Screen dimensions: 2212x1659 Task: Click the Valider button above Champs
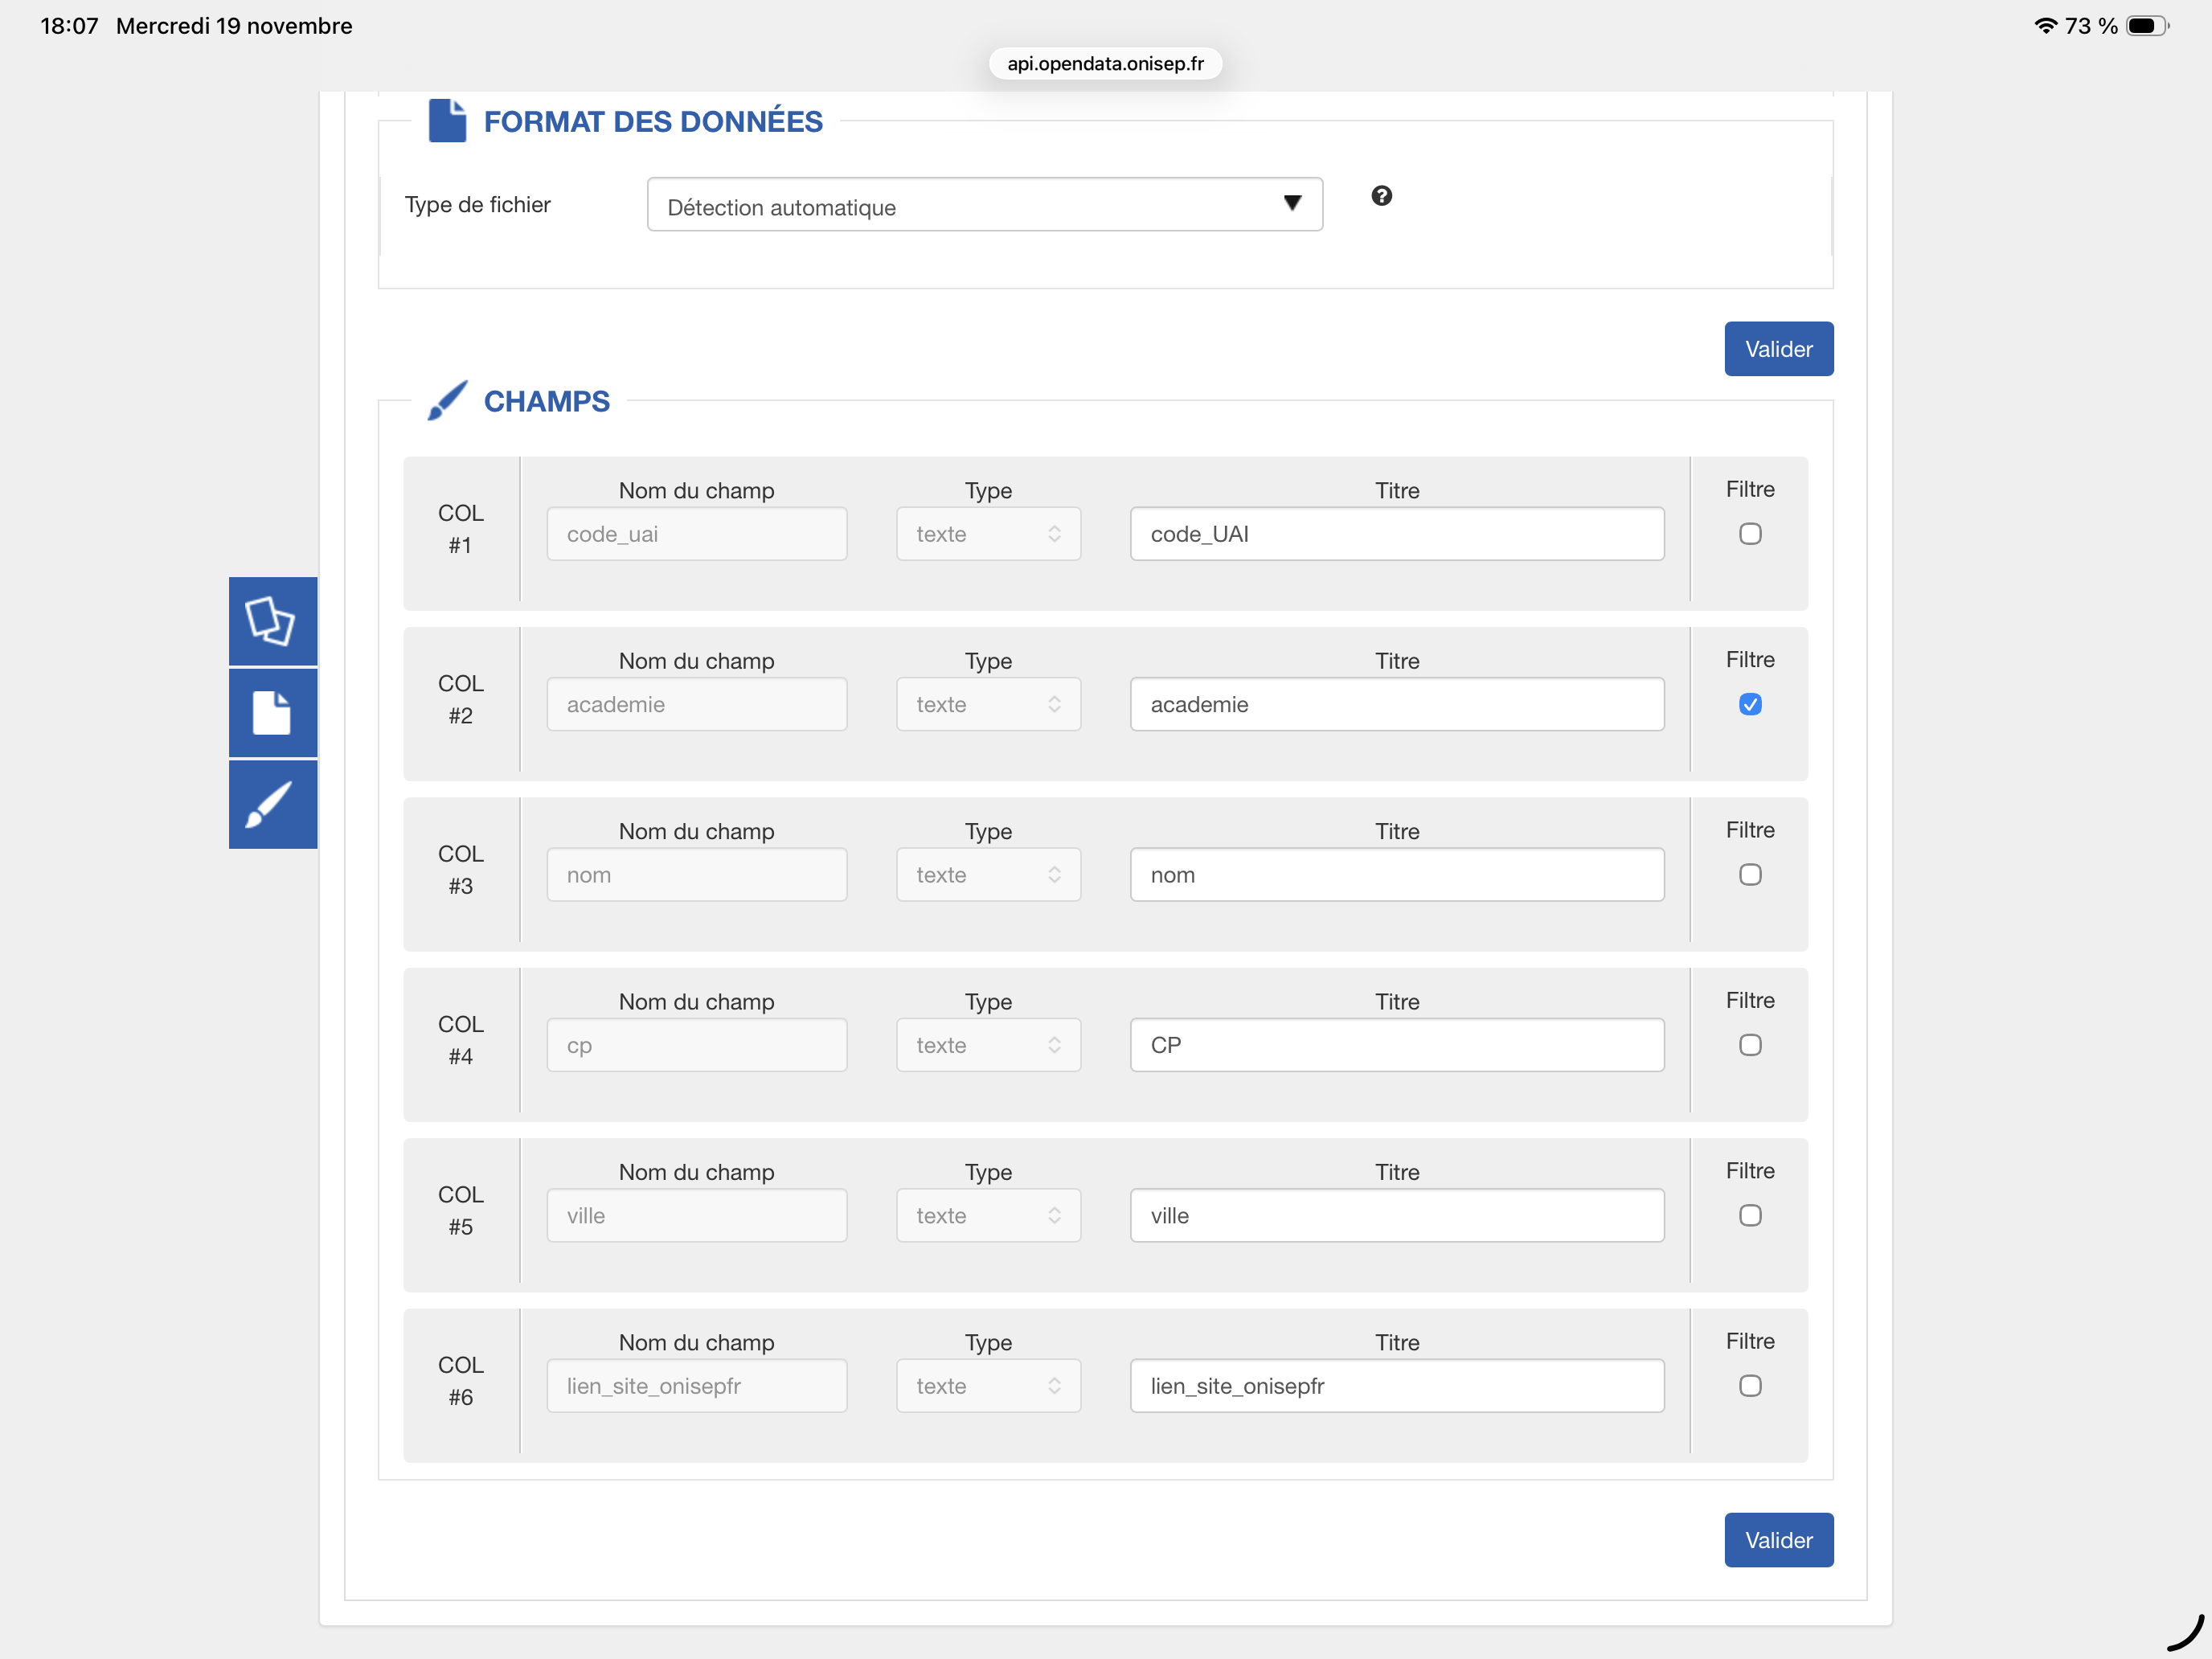pyautogui.click(x=1777, y=349)
